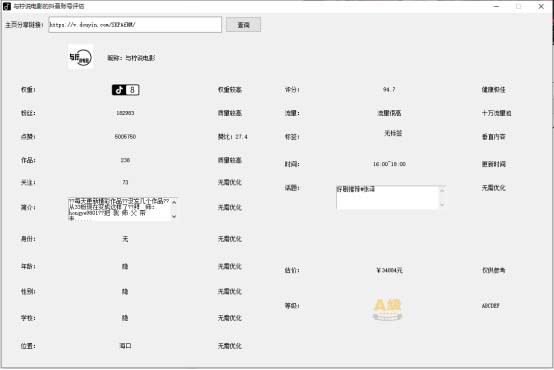
Task: Click the gold A-grade rating badge
Action: (x=388, y=309)
